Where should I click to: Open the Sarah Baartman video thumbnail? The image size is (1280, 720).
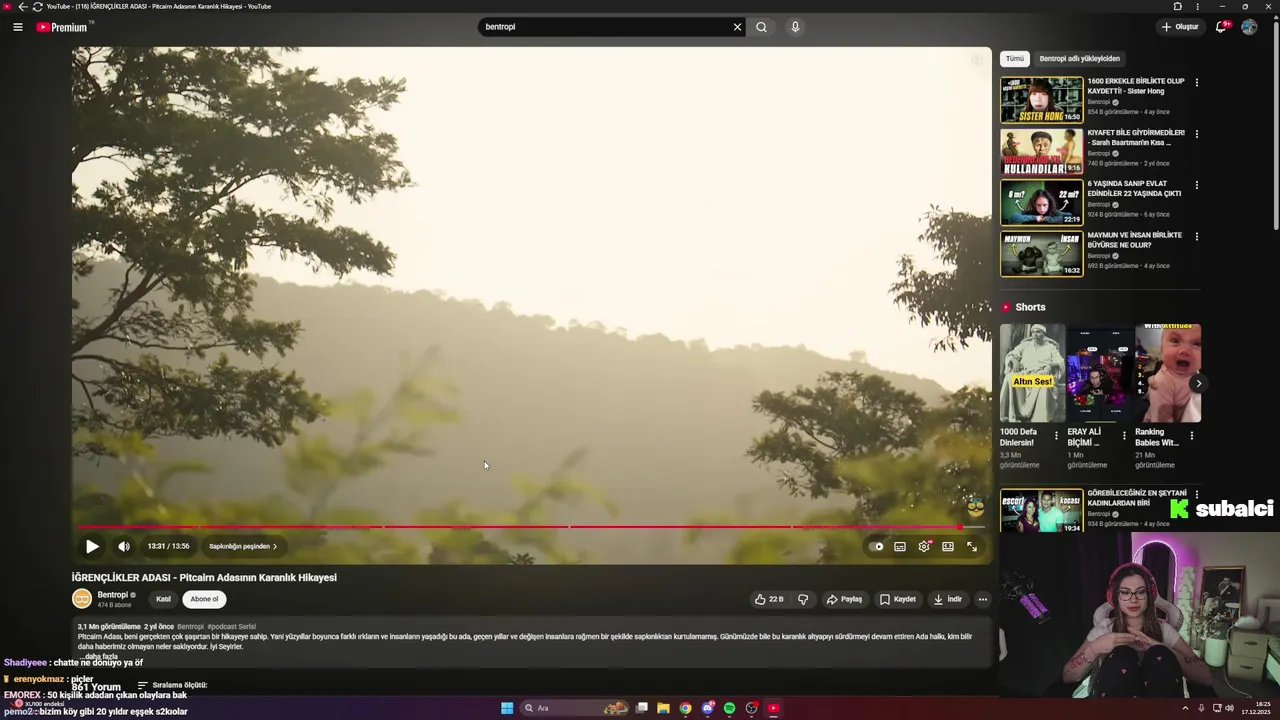pyautogui.click(x=1041, y=151)
